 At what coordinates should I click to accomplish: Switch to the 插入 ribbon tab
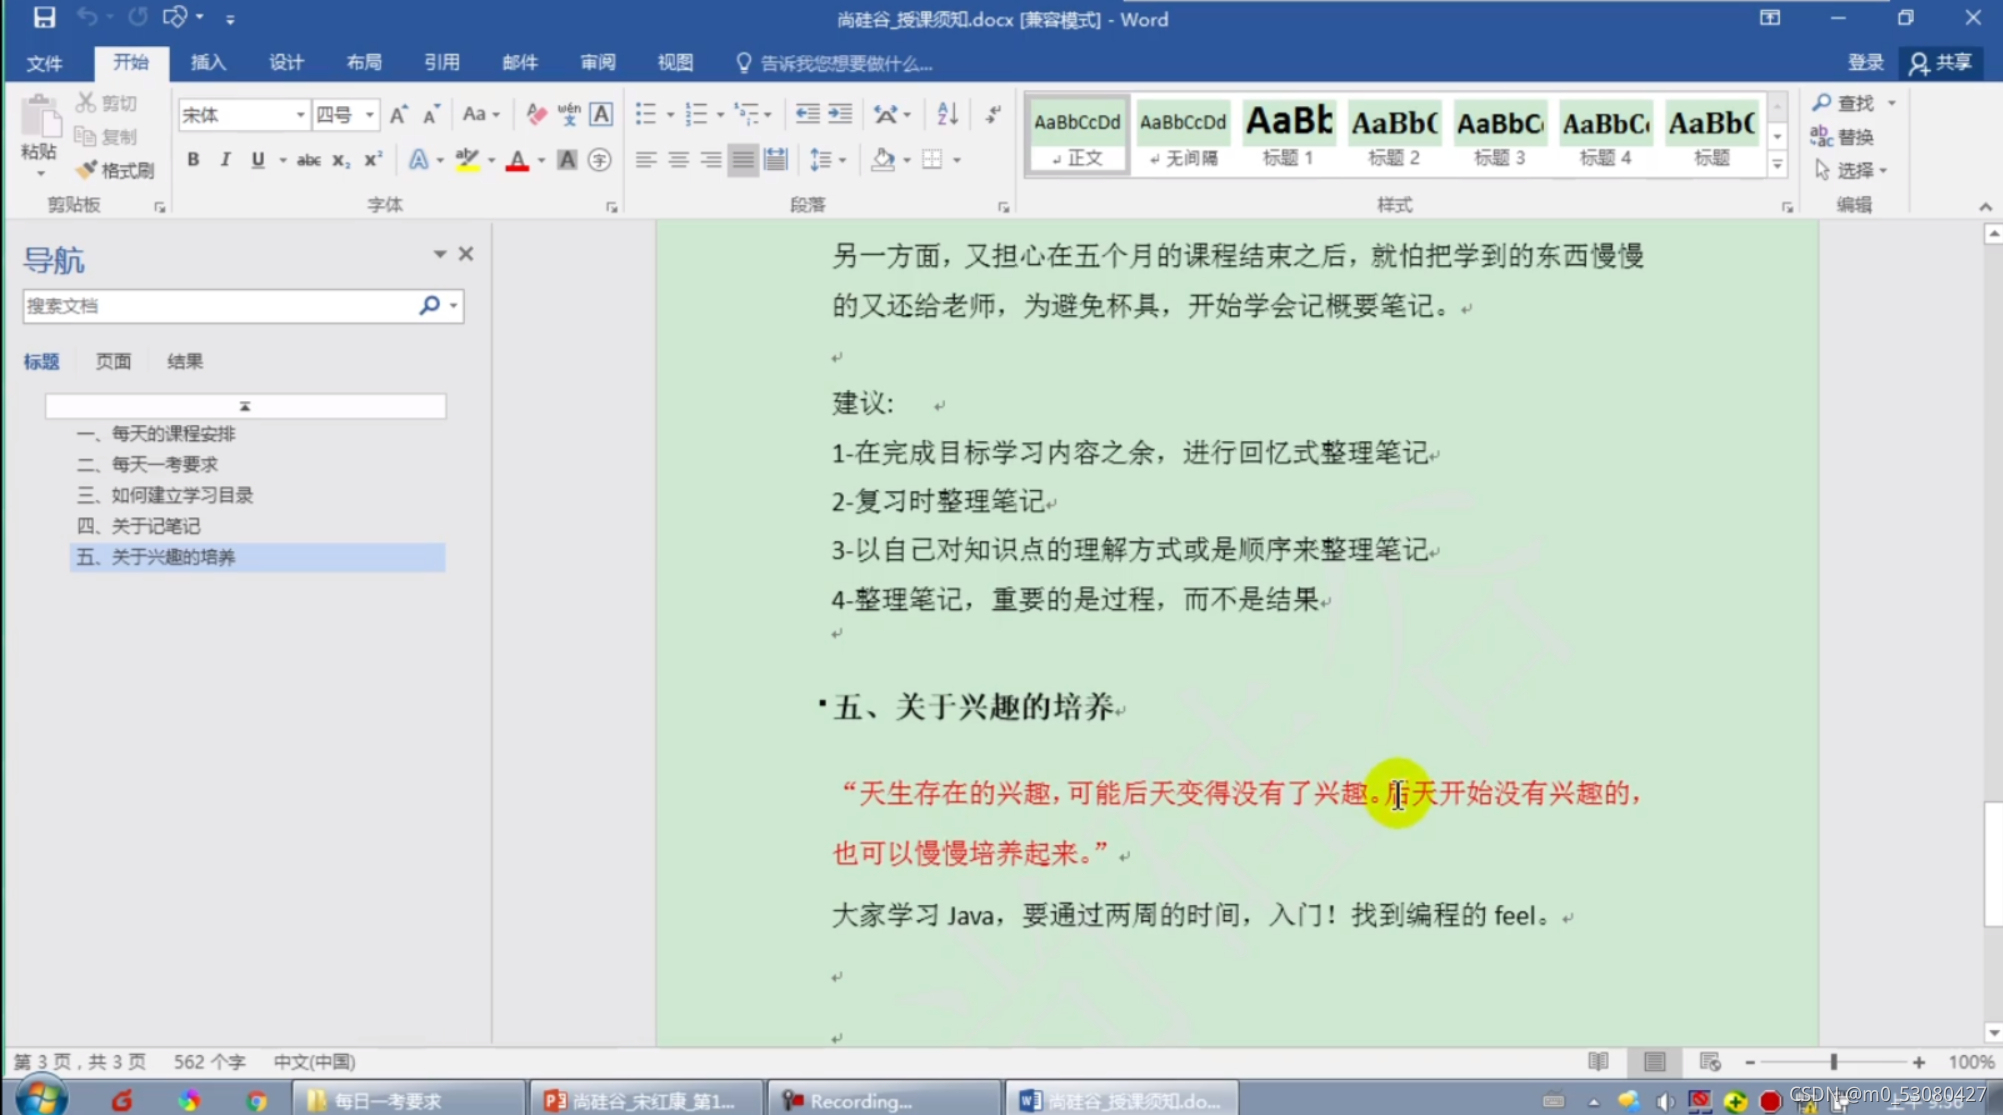[x=208, y=62]
